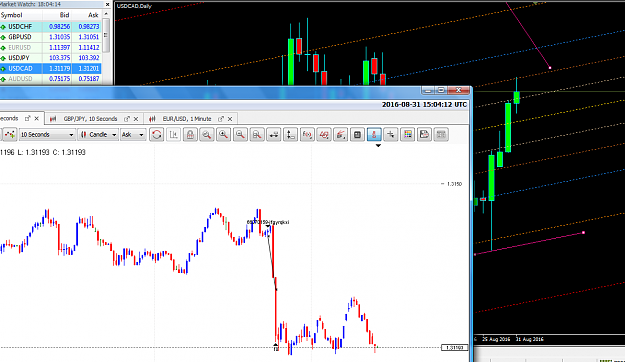Click the current price label 1.31193
The image size is (625, 362).
(x=454, y=348)
